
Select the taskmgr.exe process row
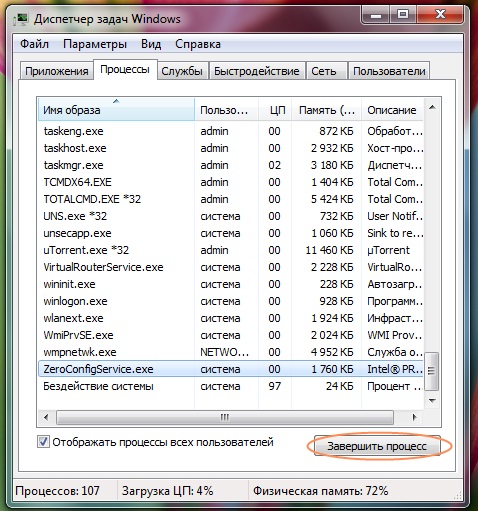click(x=231, y=165)
